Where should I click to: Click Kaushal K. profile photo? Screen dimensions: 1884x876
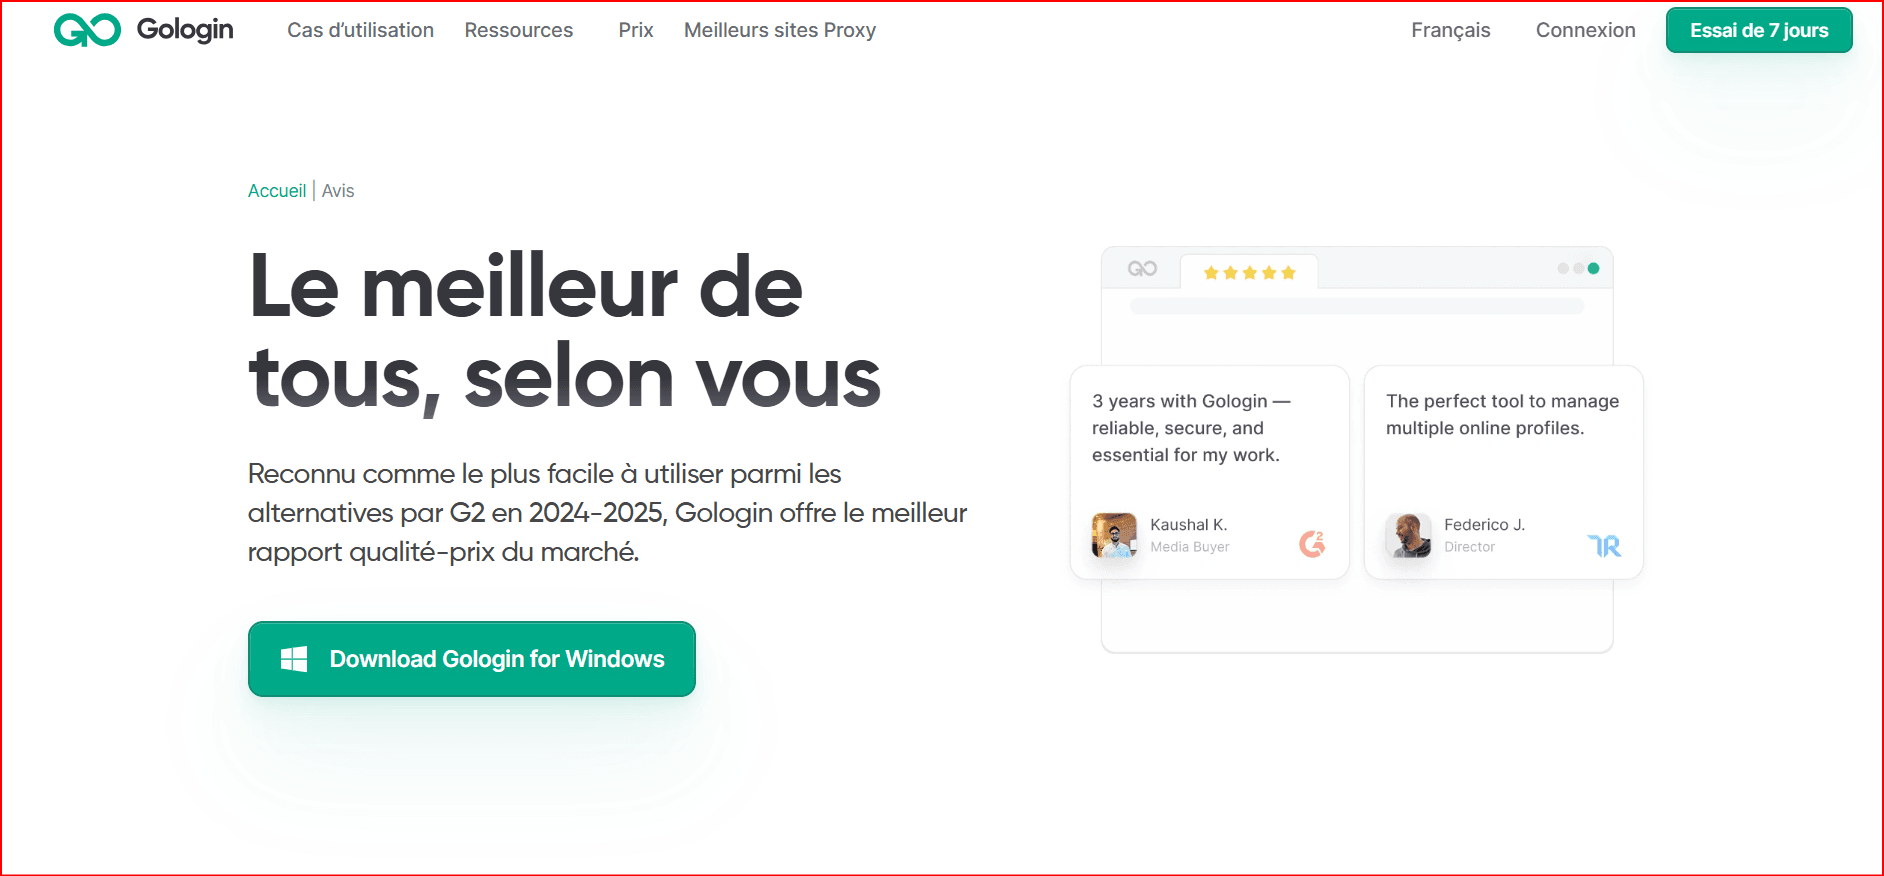pyautogui.click(x=1114, y=535)
